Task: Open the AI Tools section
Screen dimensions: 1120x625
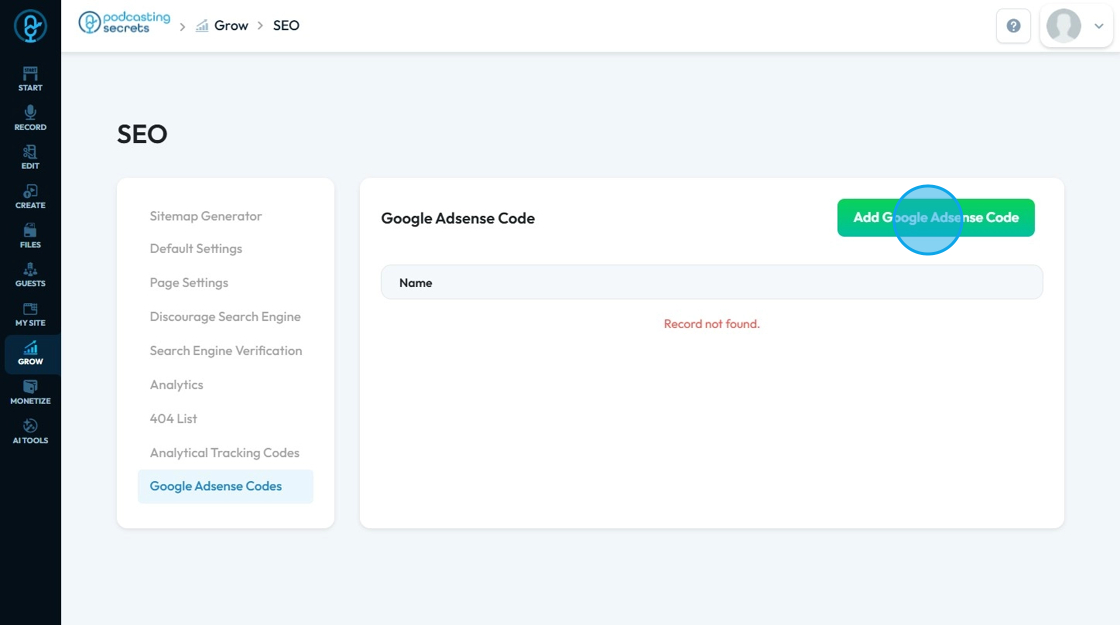Action: [x=30, y=431]
